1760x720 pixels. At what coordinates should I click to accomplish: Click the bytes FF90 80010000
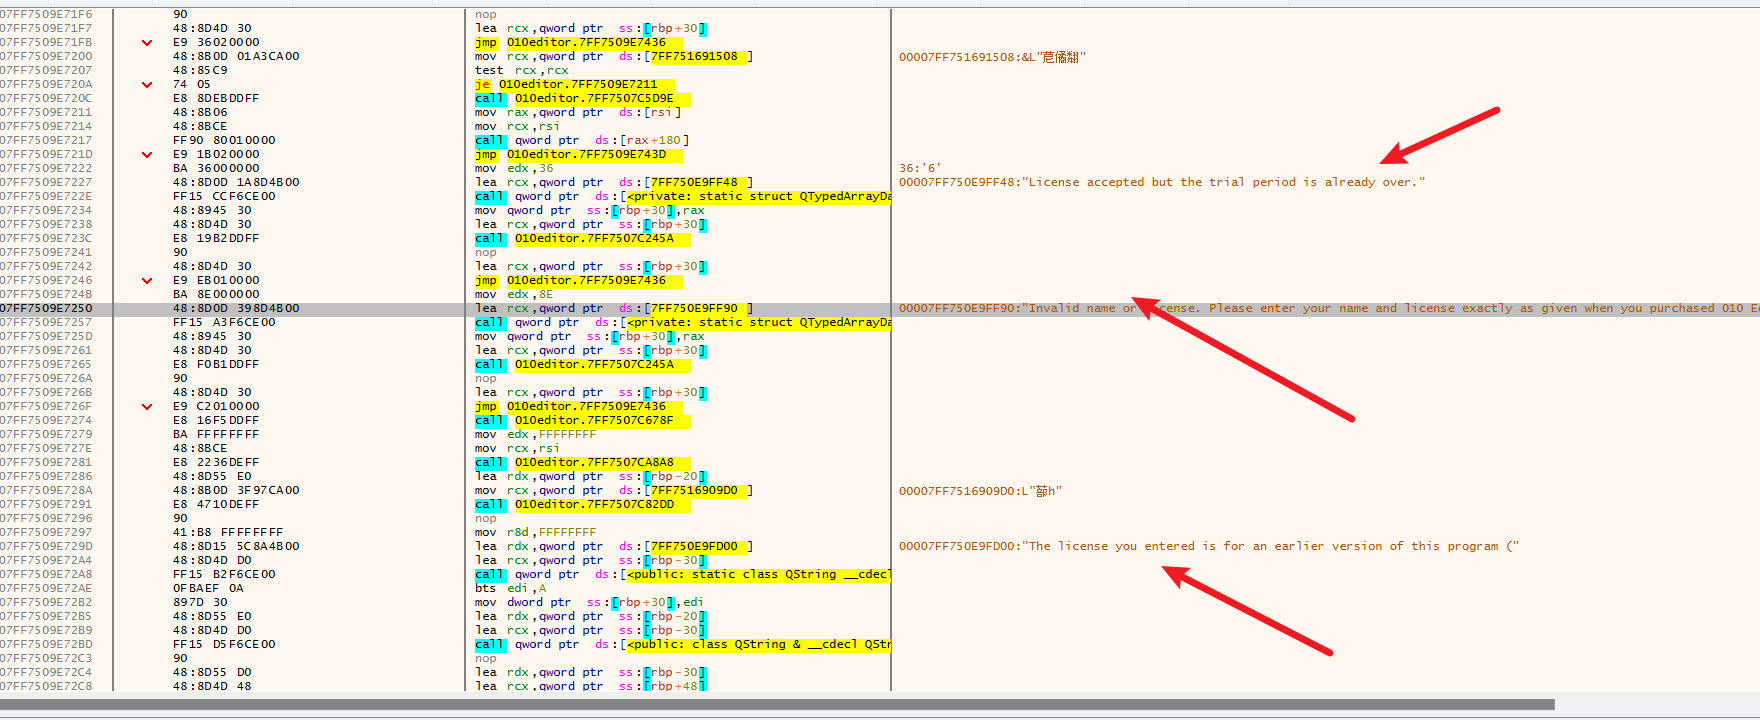coord(224,141)
